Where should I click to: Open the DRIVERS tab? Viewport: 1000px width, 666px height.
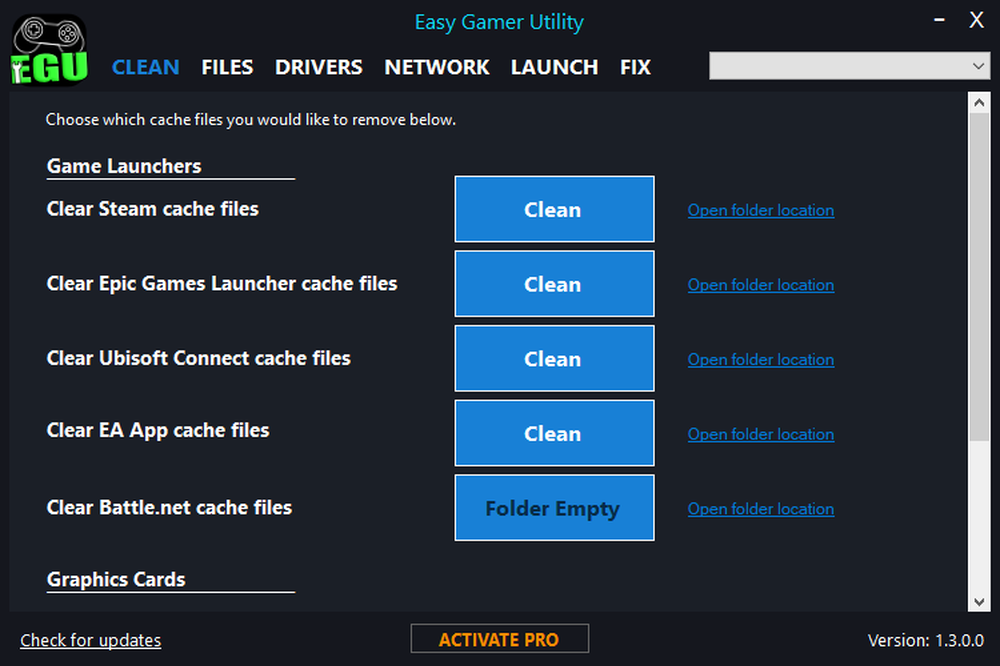pyautogui.click(x=318, y=67)
